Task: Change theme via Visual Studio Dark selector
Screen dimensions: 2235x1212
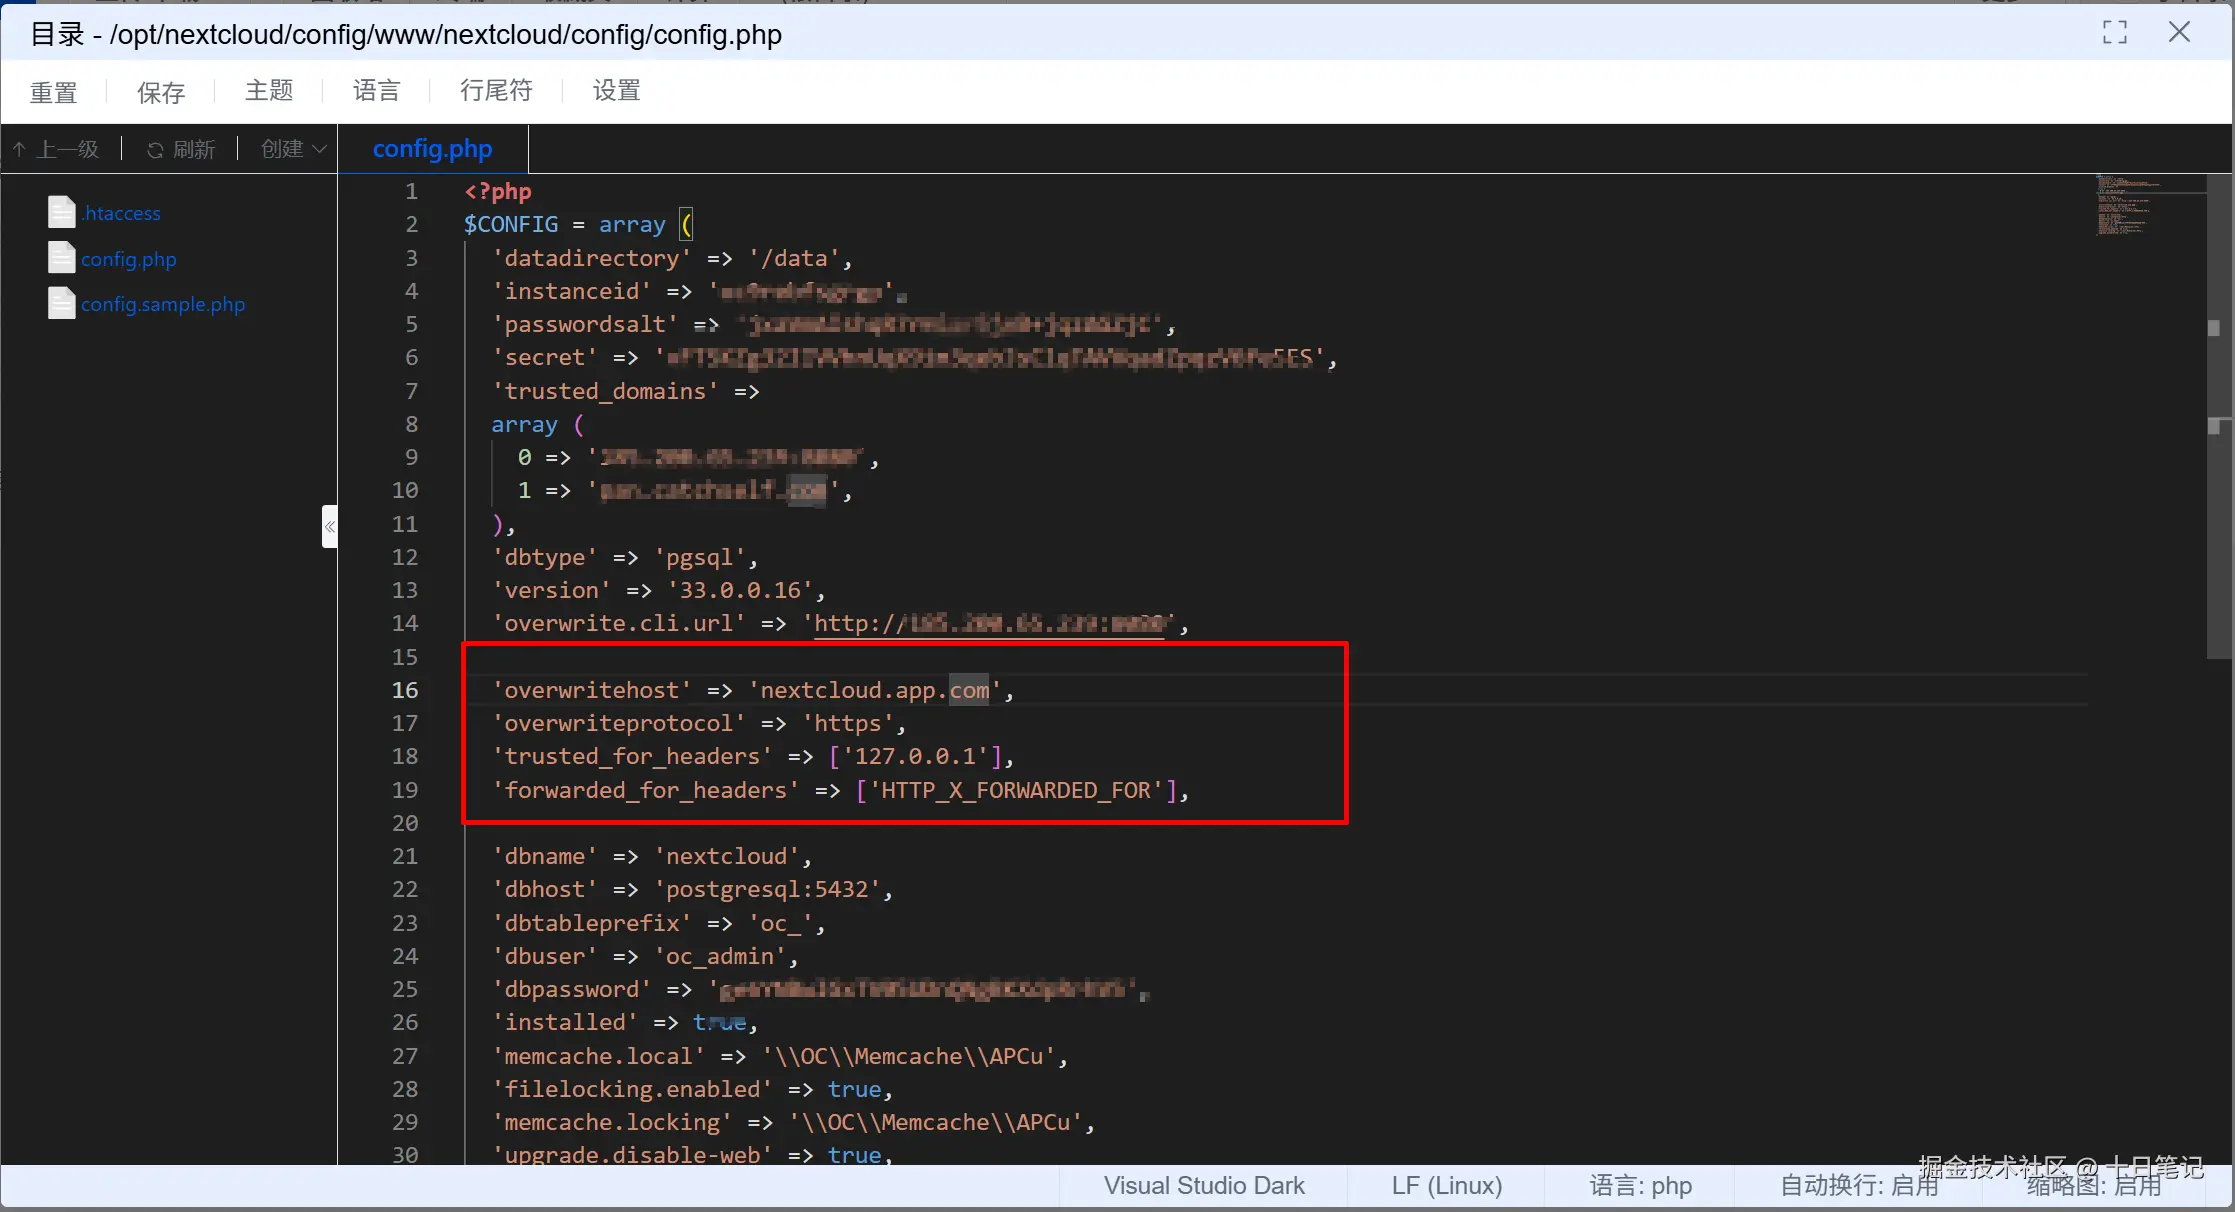Action: pos(1203,1186)
